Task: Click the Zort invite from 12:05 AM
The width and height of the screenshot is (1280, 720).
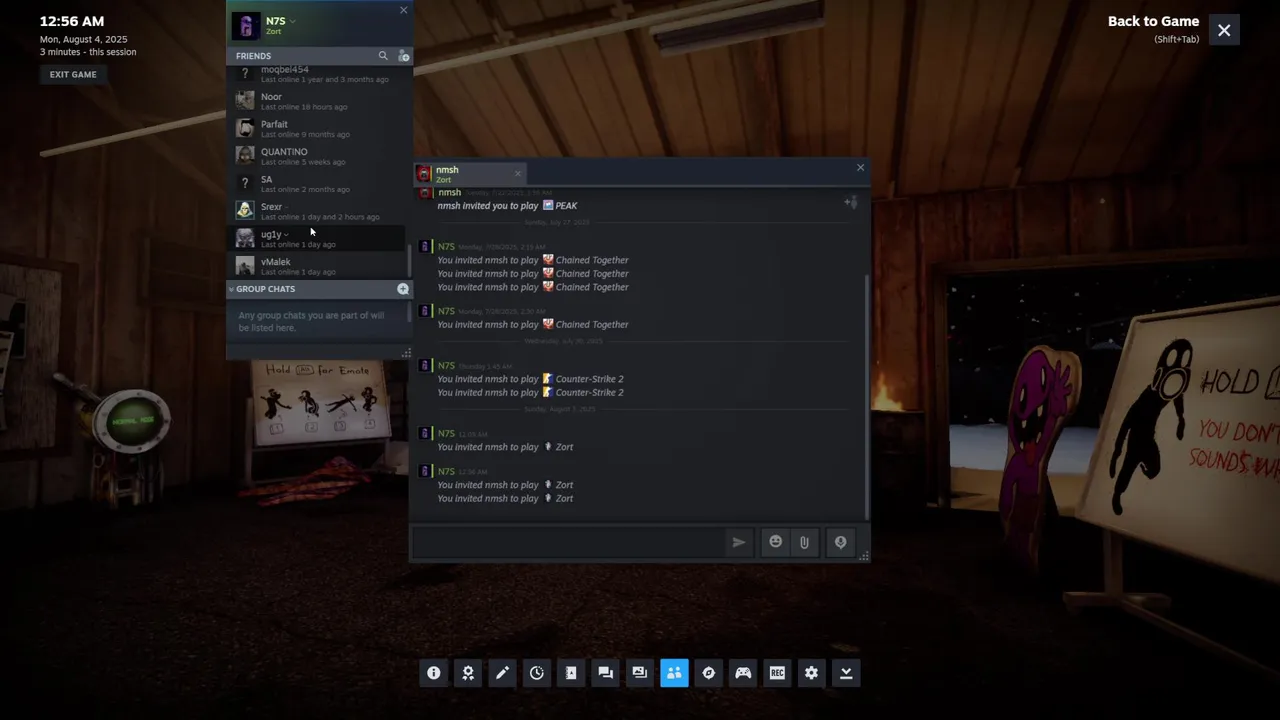Action: [558, 447]
